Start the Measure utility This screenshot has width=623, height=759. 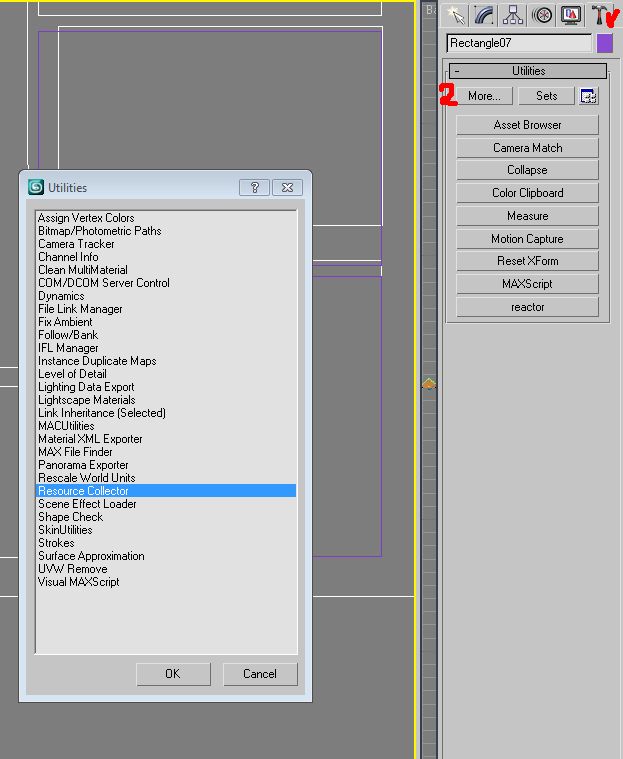pyautogui.click(x=528, y=216)
